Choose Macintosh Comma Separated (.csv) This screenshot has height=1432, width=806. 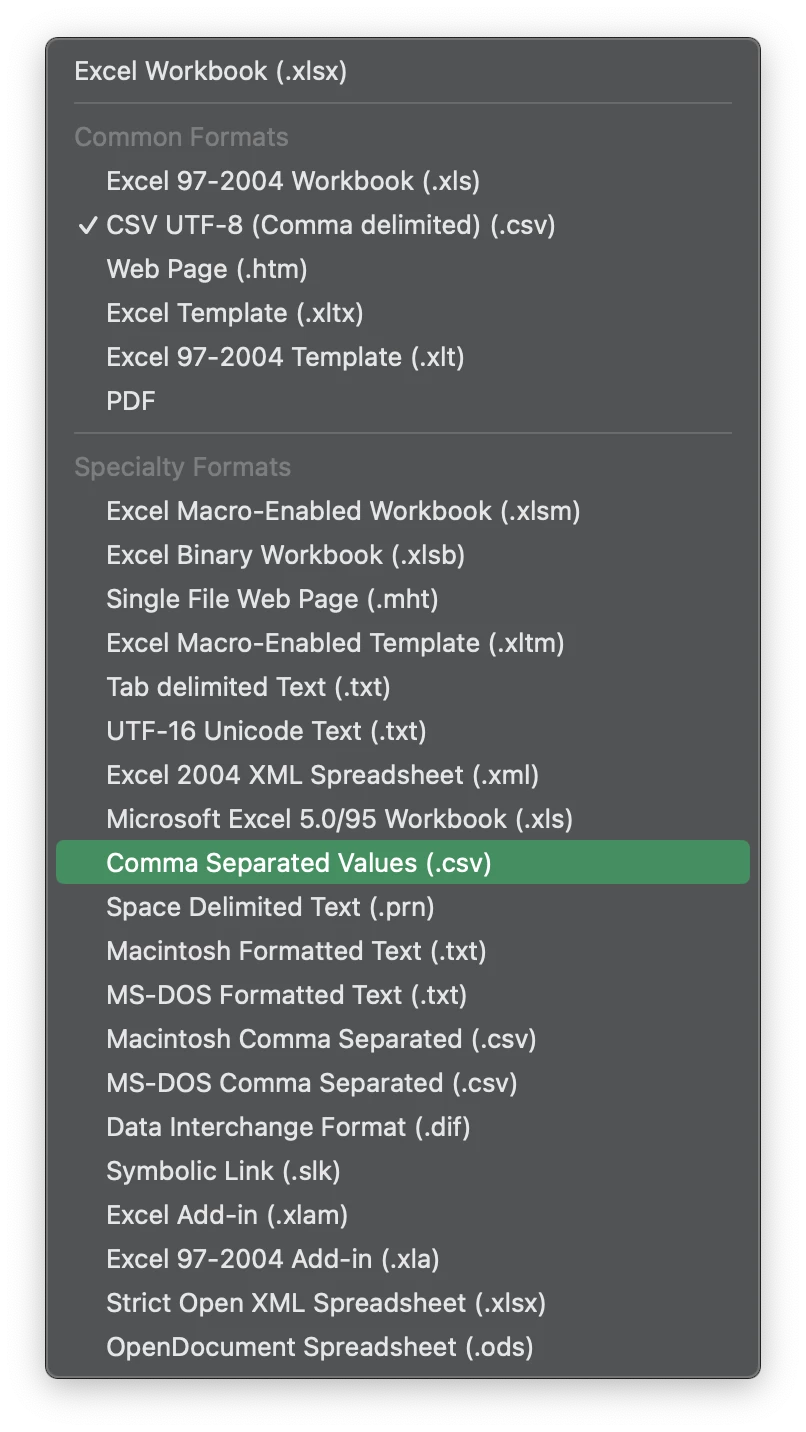click(x=403, y=1039)
